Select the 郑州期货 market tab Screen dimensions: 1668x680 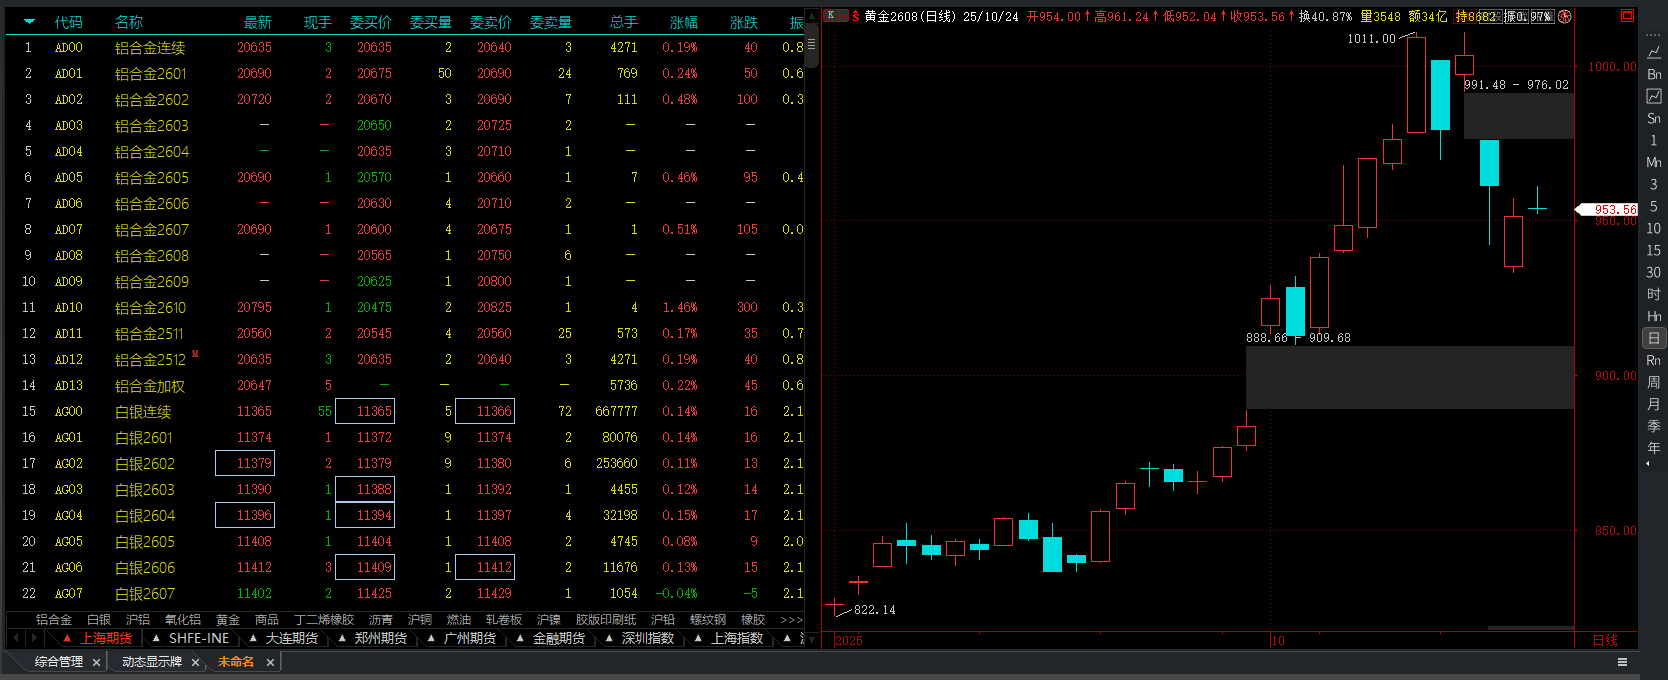(373, 638)
